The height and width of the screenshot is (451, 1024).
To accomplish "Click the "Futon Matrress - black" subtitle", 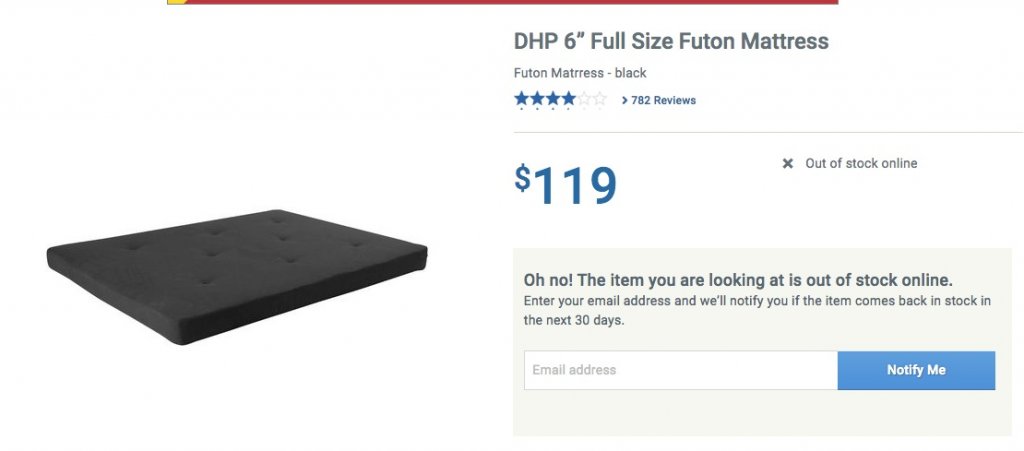I will (580, 73).
